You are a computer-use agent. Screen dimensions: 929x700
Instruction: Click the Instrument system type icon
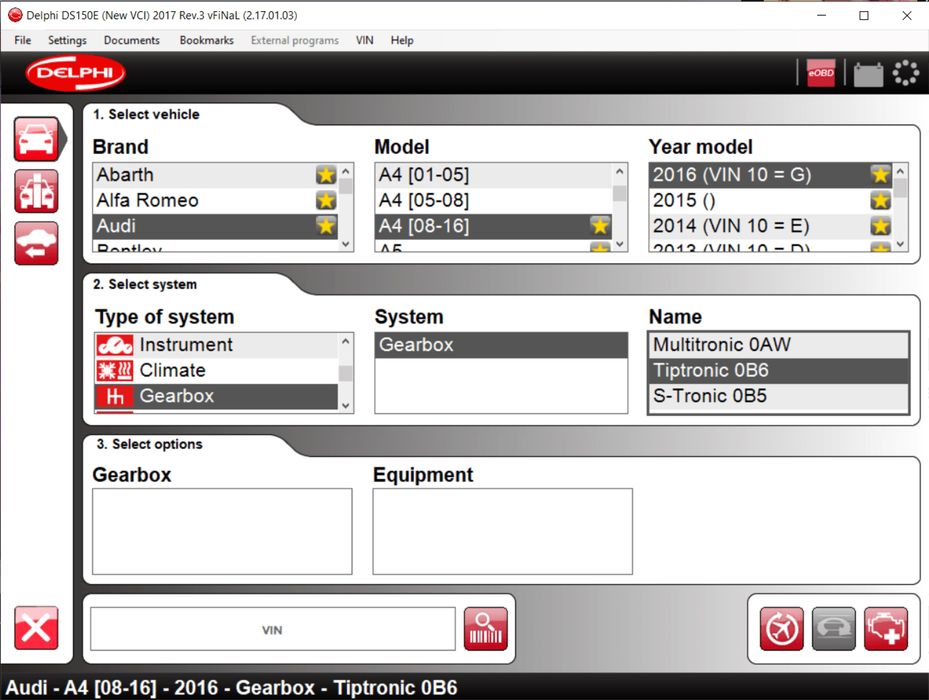click(115, 345)
